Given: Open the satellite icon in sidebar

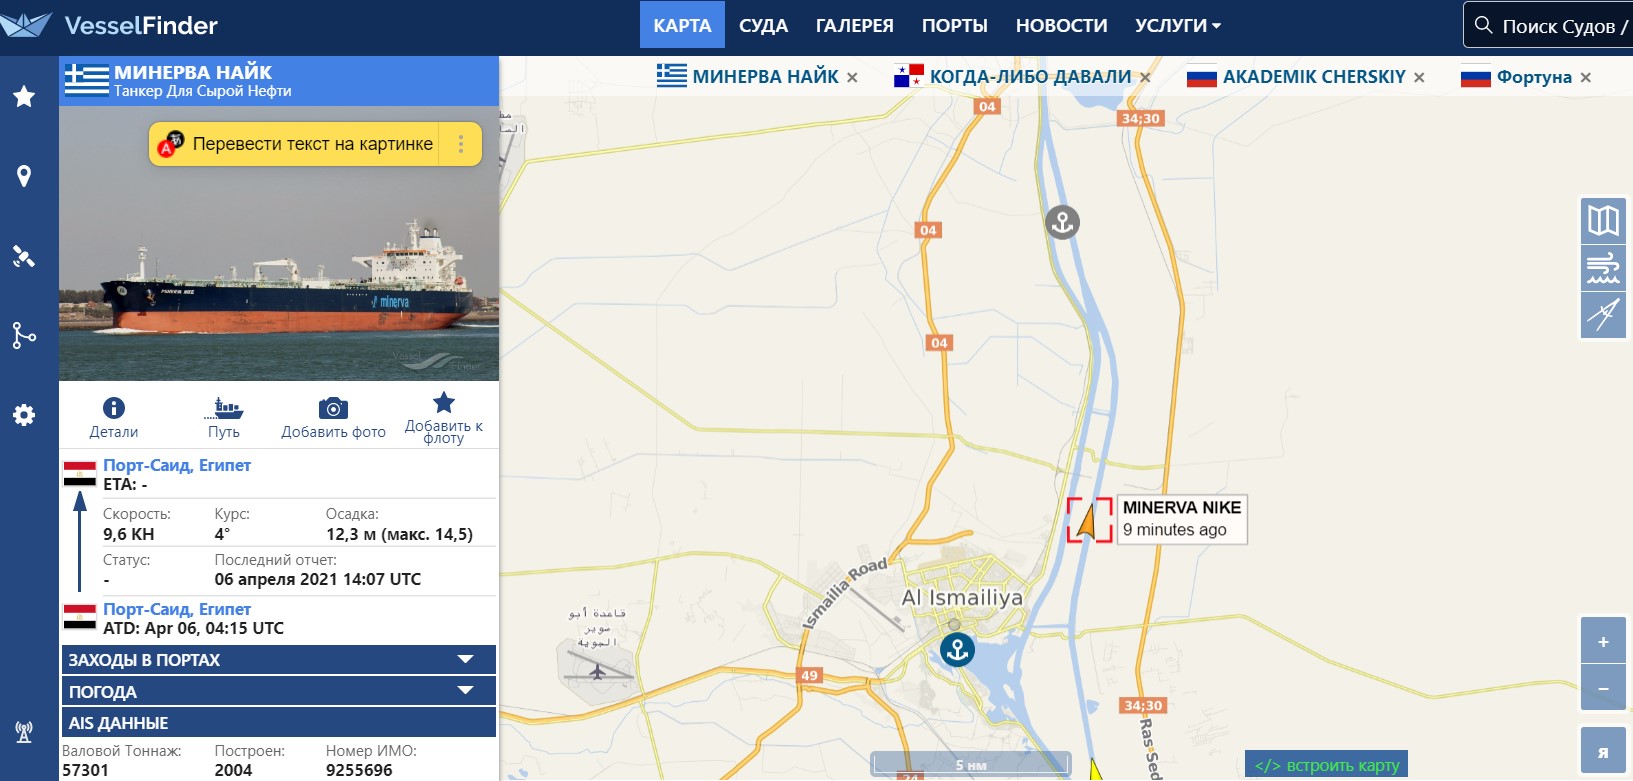Looking at the screenshot, I should [24, 256].
